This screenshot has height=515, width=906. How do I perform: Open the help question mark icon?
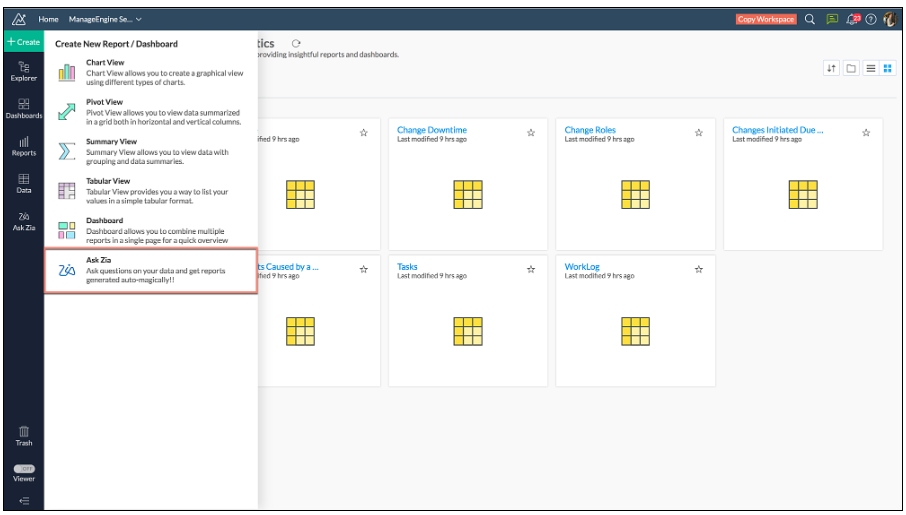871,19
